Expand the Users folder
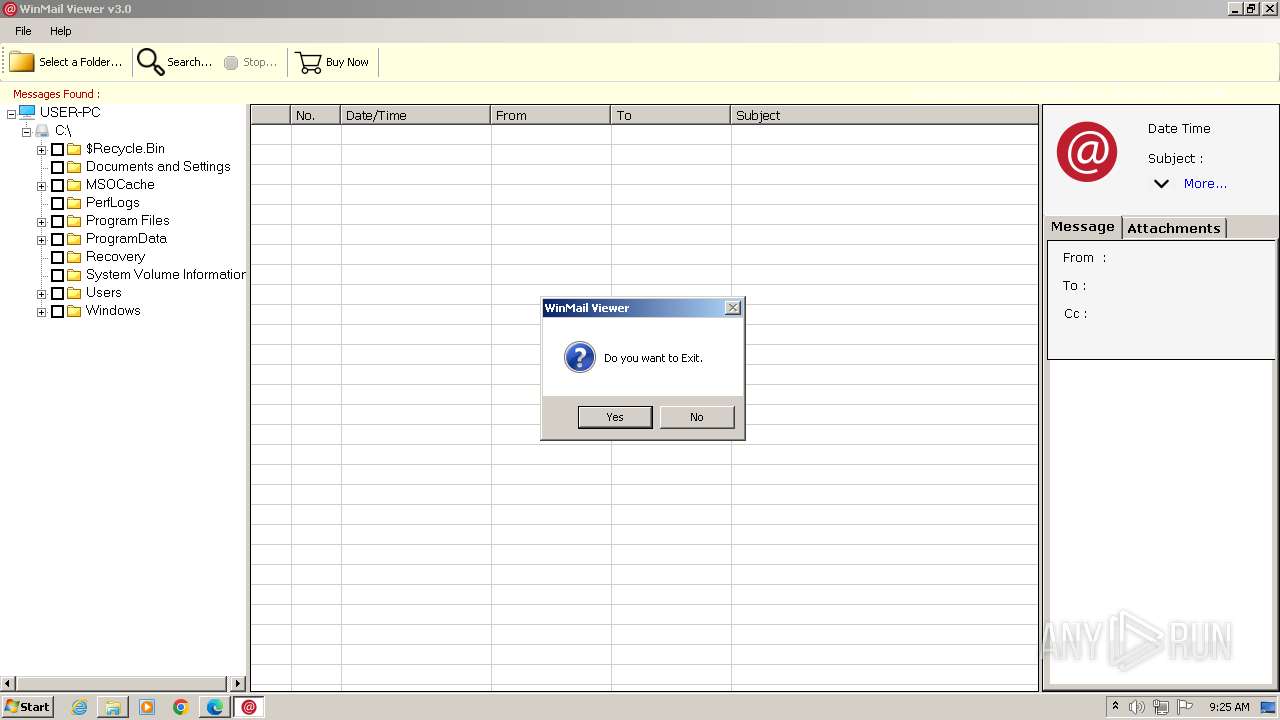This screenshot has width=1280, height=720. (x=41, y=294)
